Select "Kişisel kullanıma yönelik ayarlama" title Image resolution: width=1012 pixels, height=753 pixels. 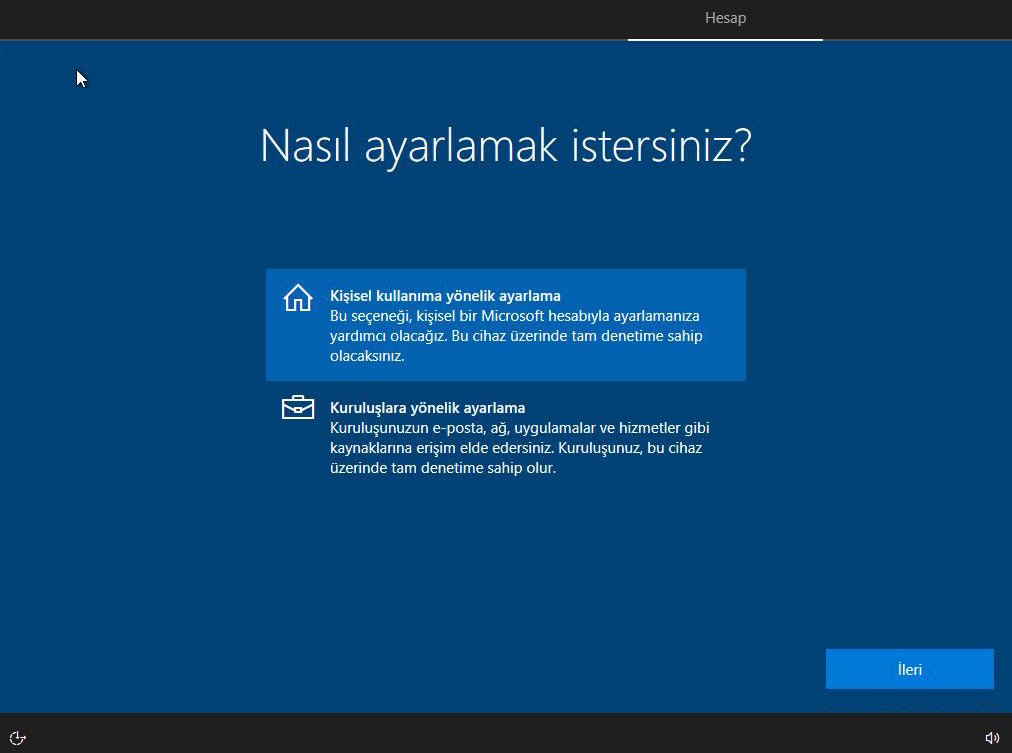coord(445,296)
